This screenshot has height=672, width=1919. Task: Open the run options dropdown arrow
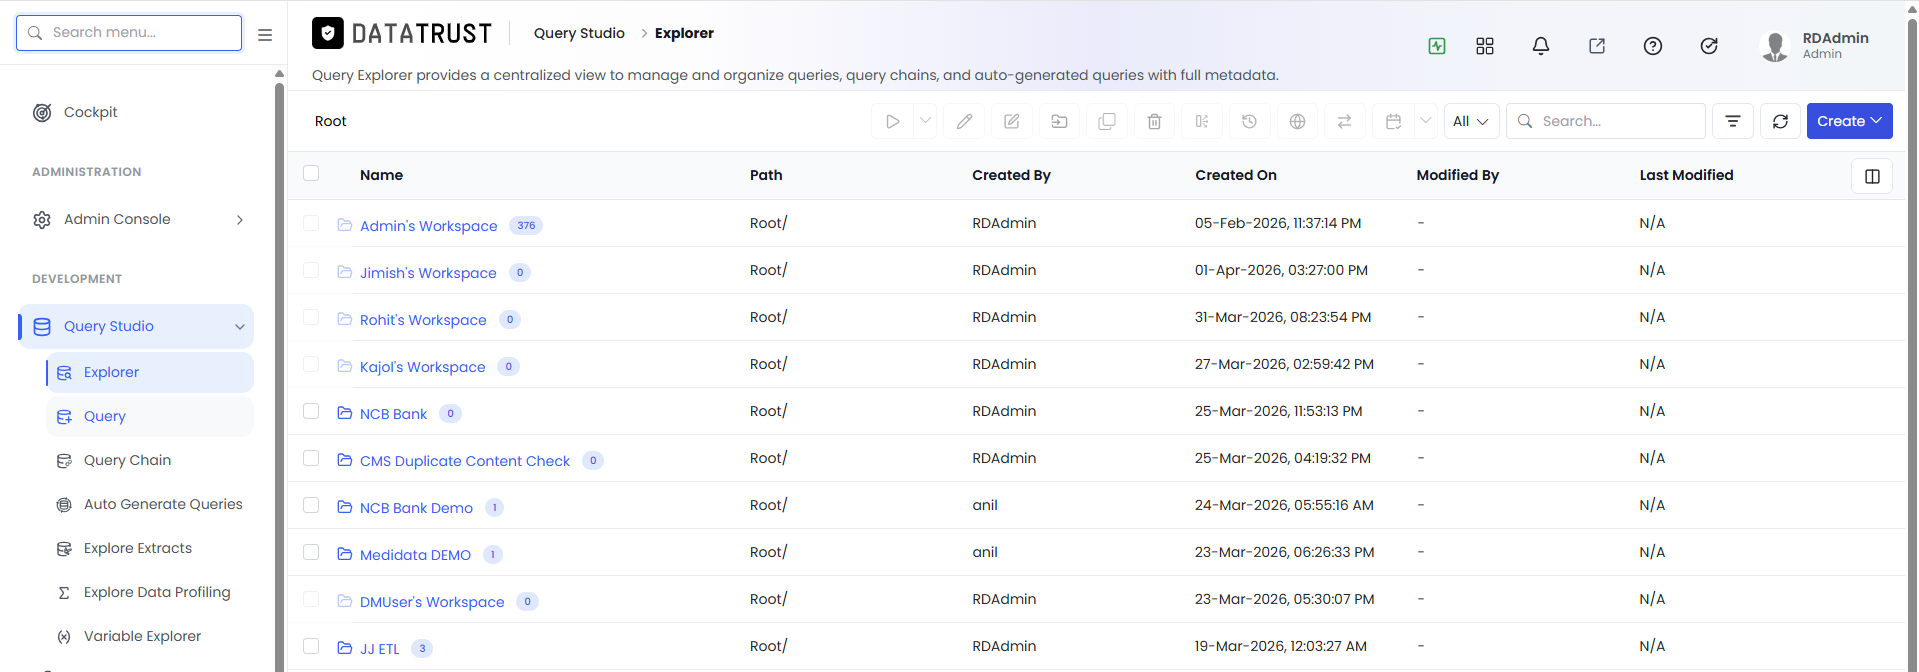point(926,121)
